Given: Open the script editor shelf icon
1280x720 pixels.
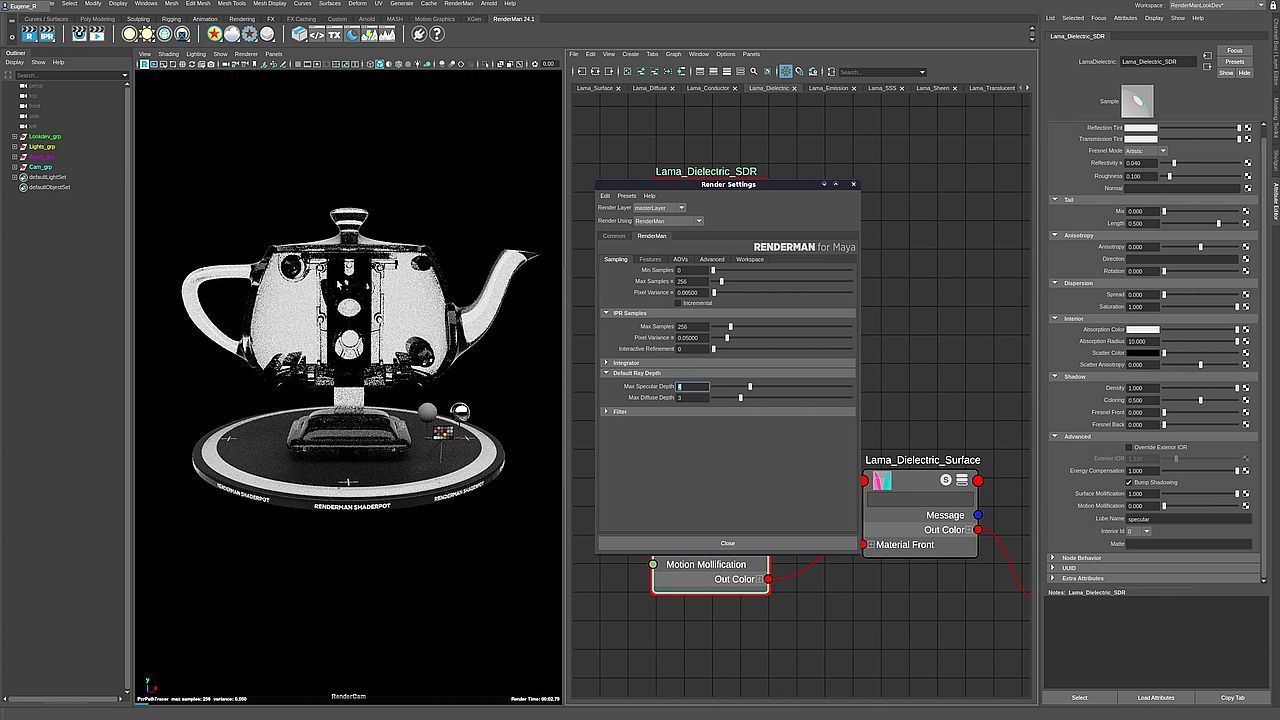Looking at the screenshot, I should click(316, 34).
